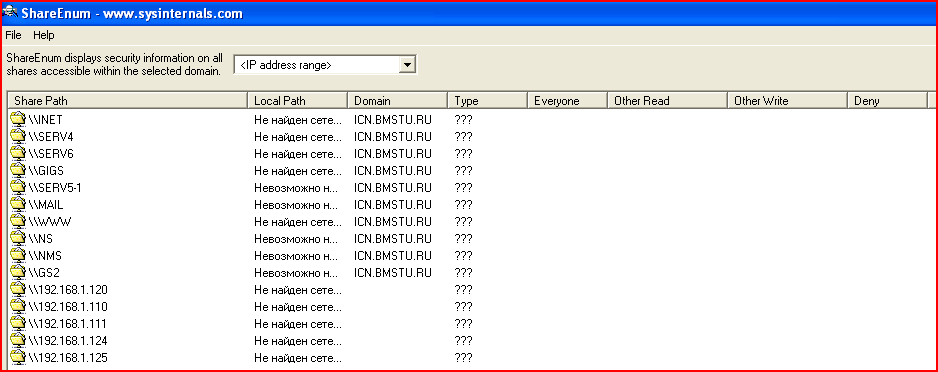Select the \\SERV4 share path text
The image size is (938, 372).
[51, 136]
